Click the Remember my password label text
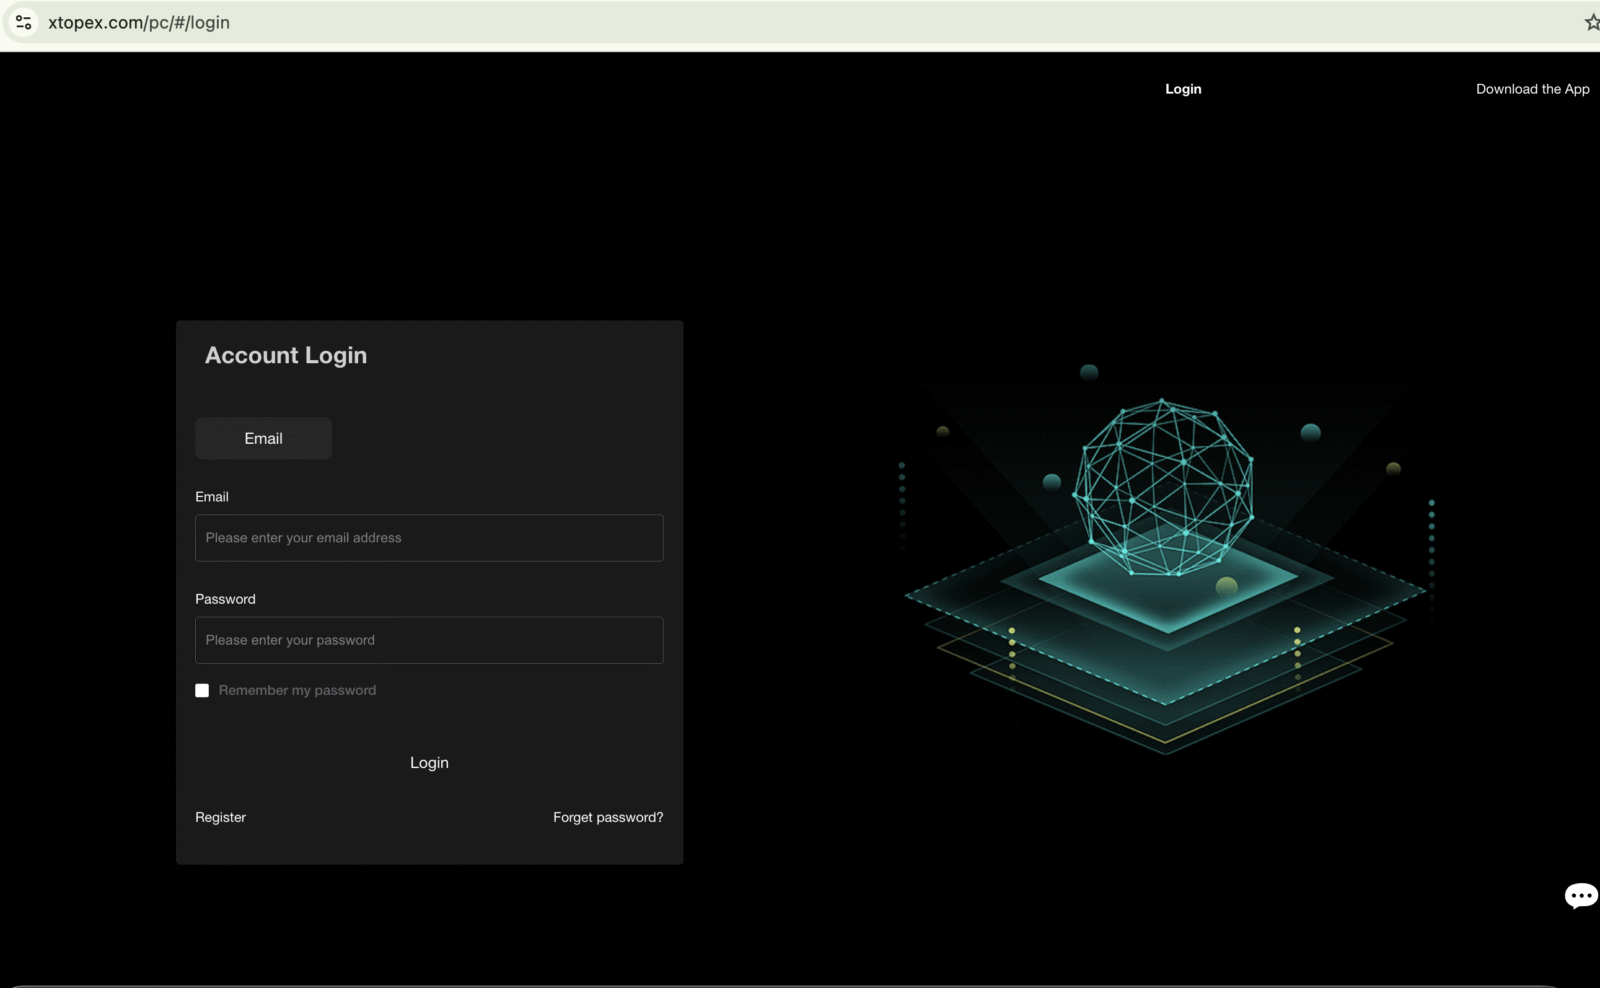The width and height of the screenshot is (1600, 988). point(297,690)
